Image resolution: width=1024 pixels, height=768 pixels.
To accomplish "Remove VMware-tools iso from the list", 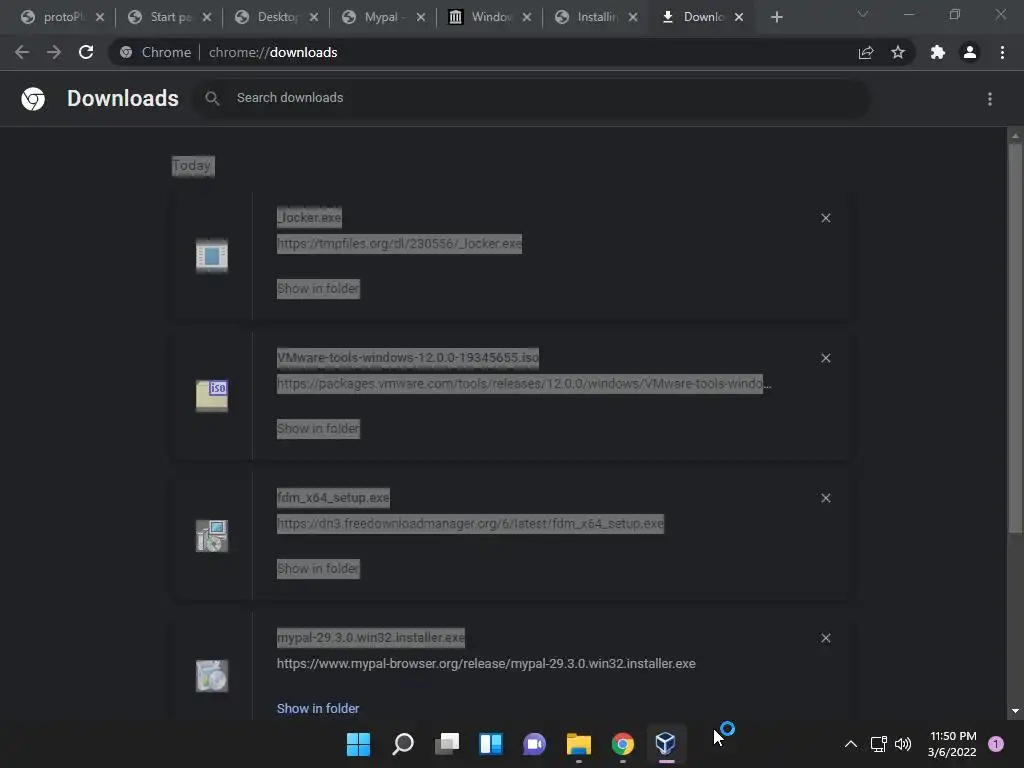I will 825,358.
